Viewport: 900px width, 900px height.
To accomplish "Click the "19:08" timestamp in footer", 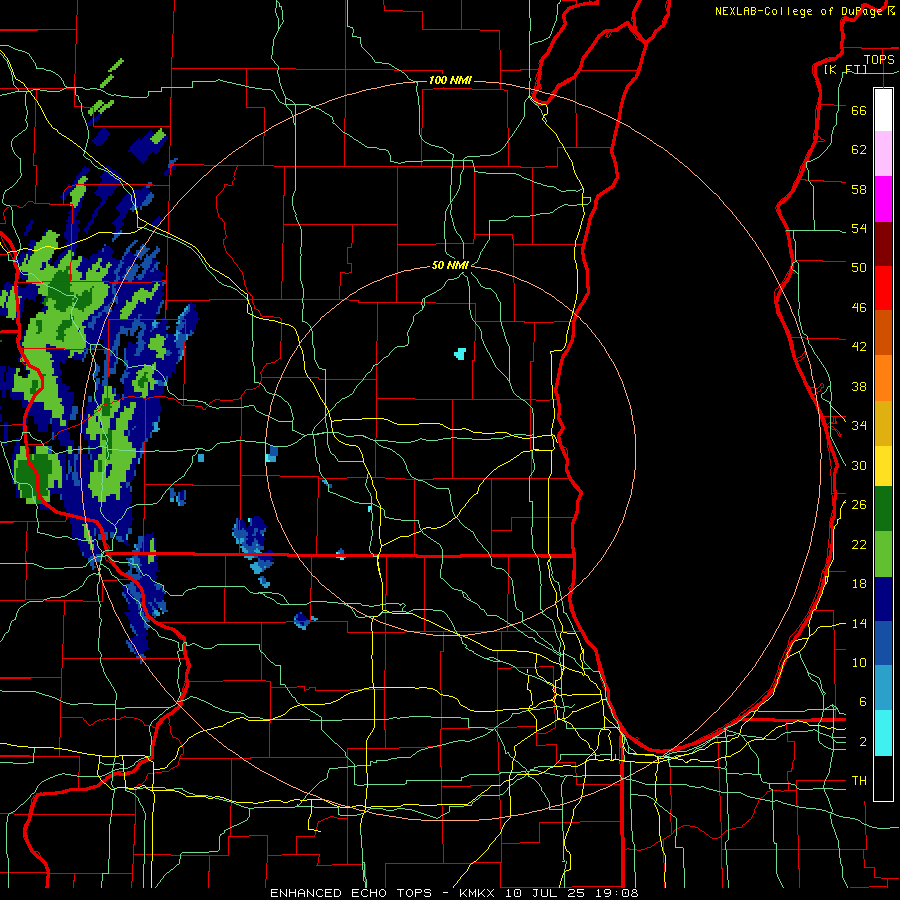I will click(x=618, y=893).
